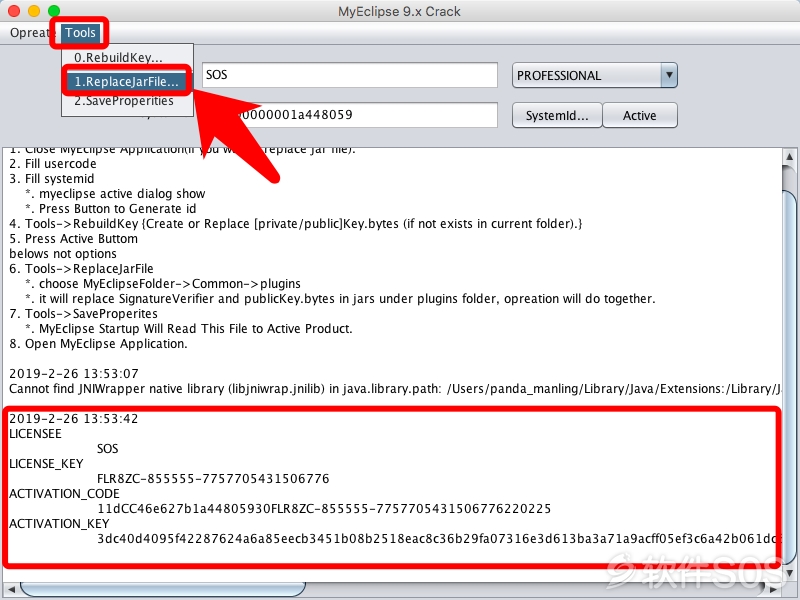Click the line '4. Tools->RebuildKey' instruction
Viewport: 800px width, 600px height.
click(296, 223)
